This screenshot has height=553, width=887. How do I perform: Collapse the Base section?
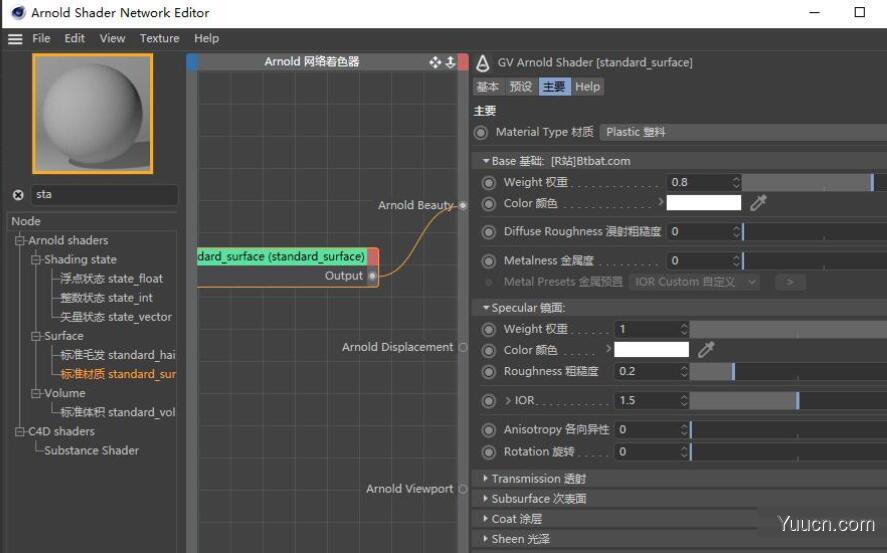[485, 161]
